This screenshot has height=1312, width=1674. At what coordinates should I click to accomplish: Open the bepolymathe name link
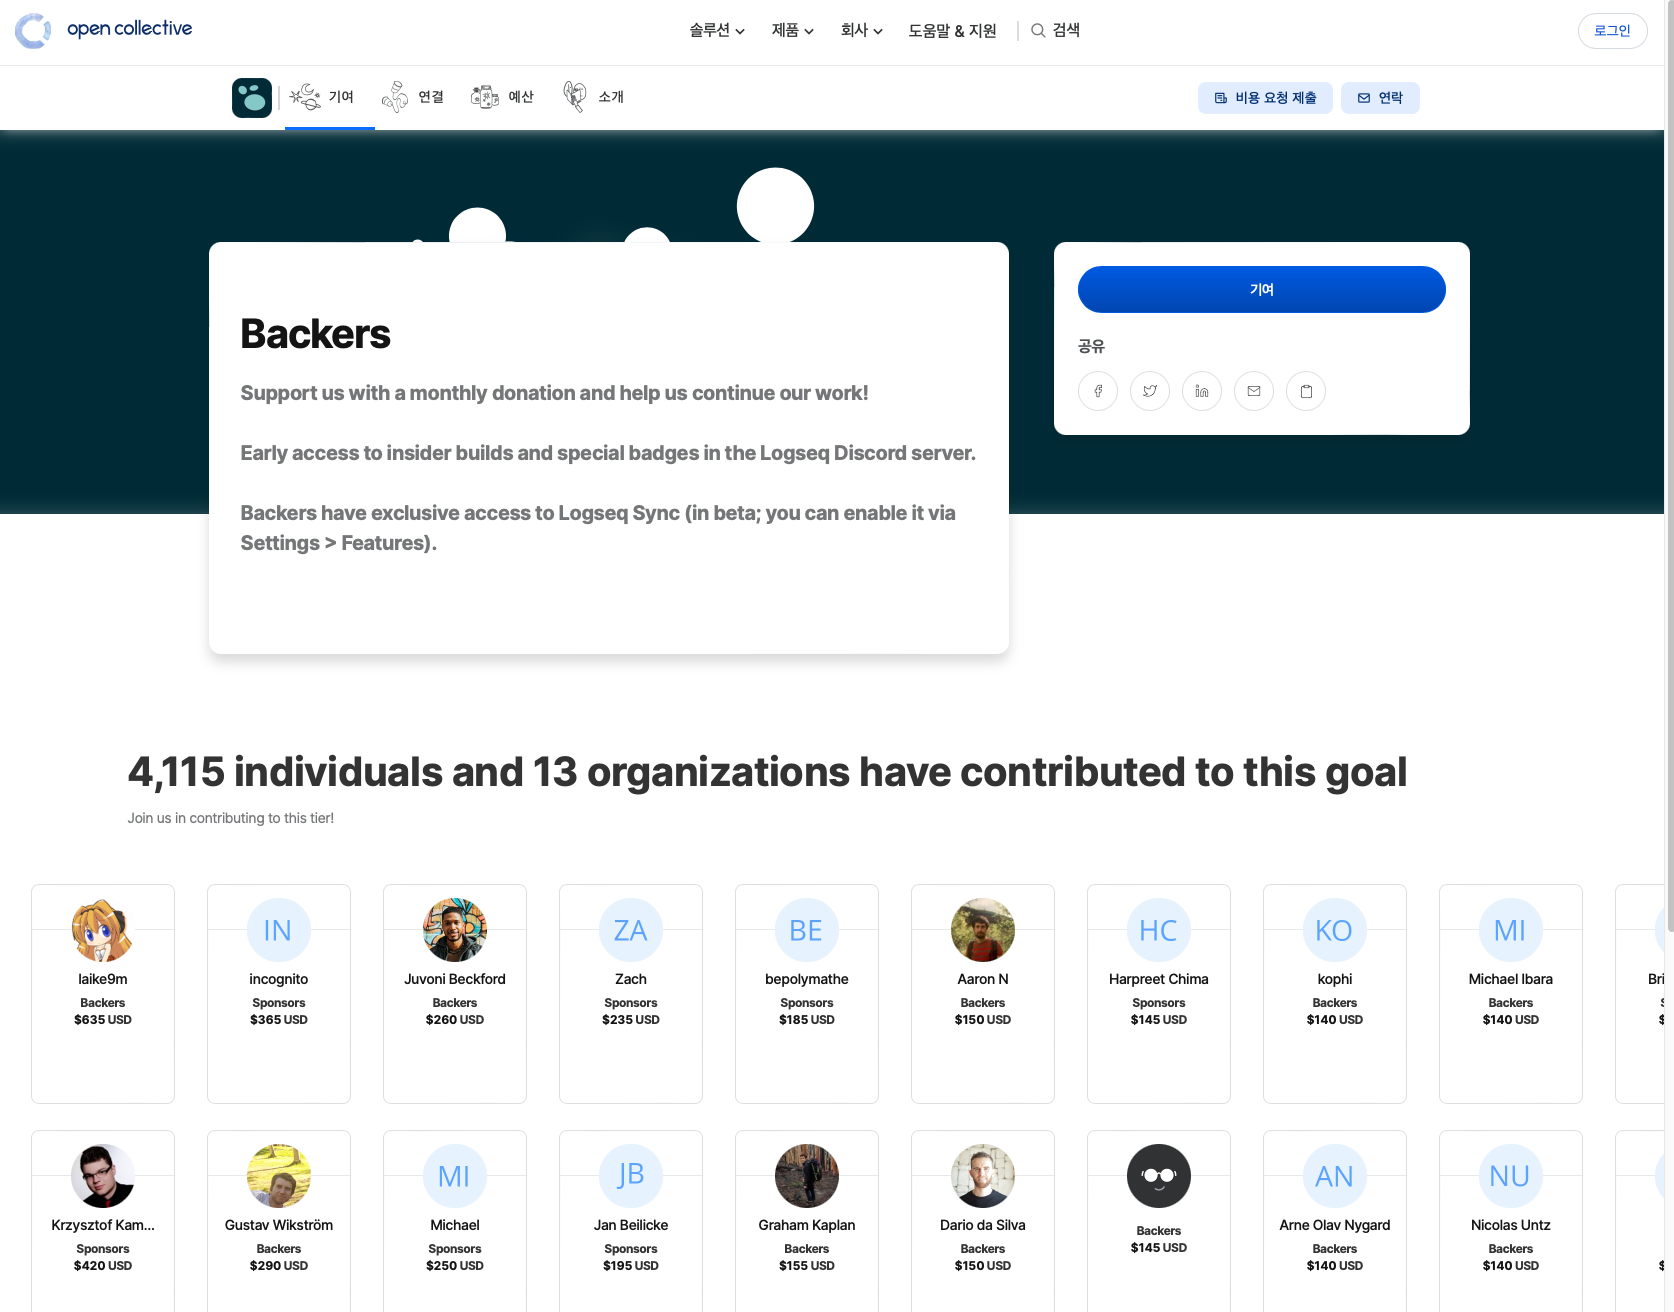807,979
